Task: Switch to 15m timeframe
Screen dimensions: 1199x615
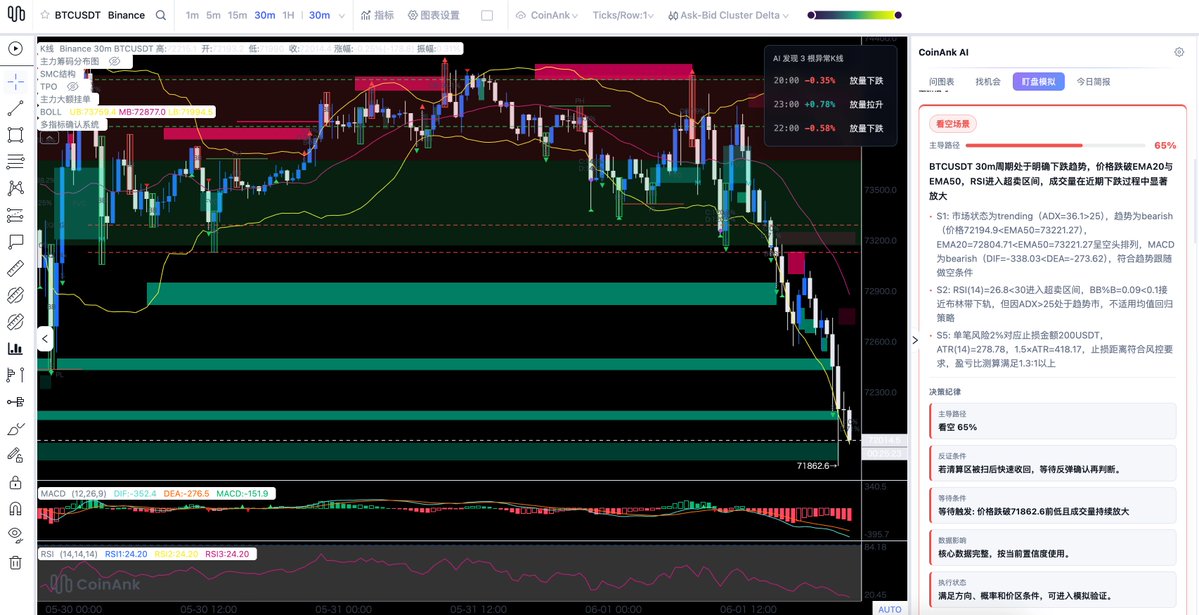Action: point(238,15)
